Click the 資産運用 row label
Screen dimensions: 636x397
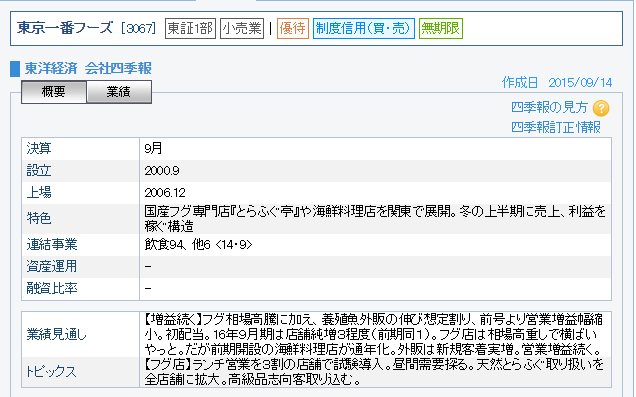coord(52,266)
